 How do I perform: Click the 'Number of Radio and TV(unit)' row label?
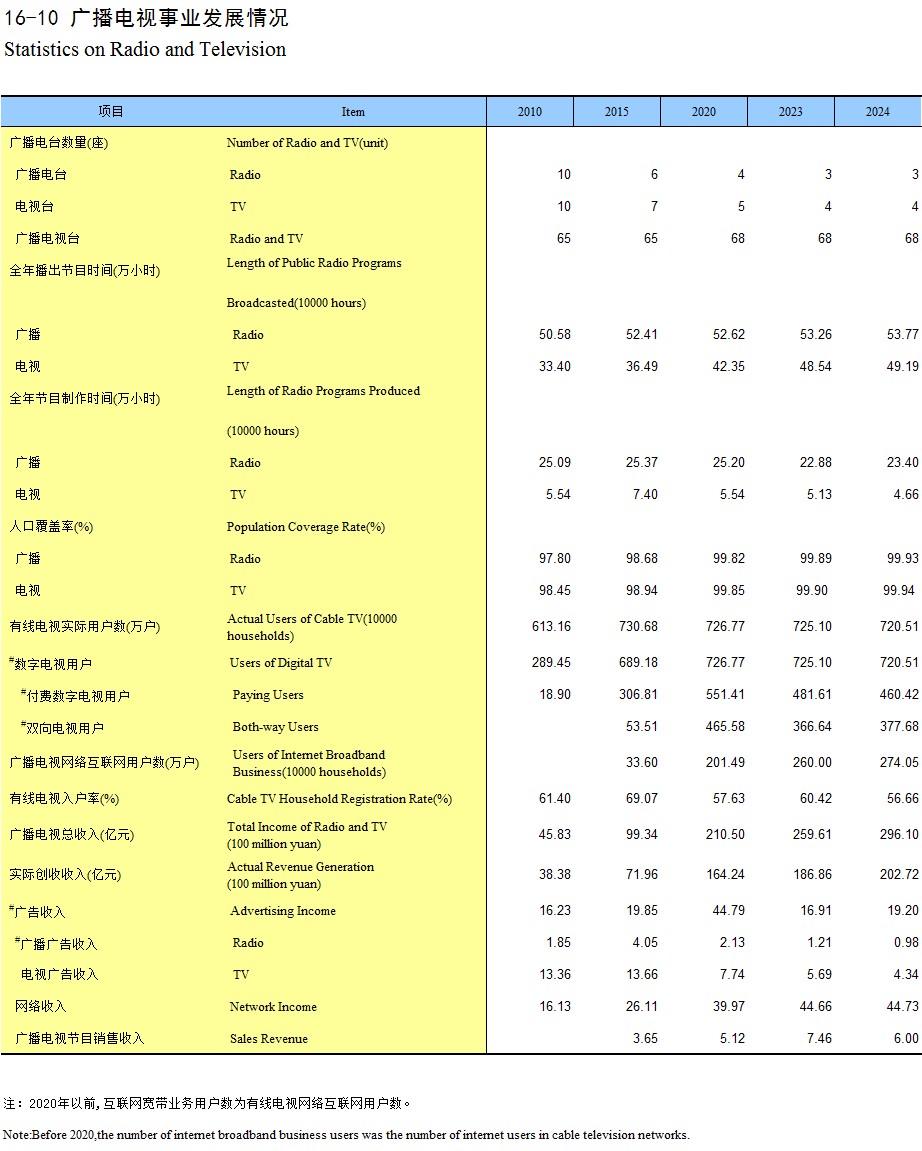[307, 143]
